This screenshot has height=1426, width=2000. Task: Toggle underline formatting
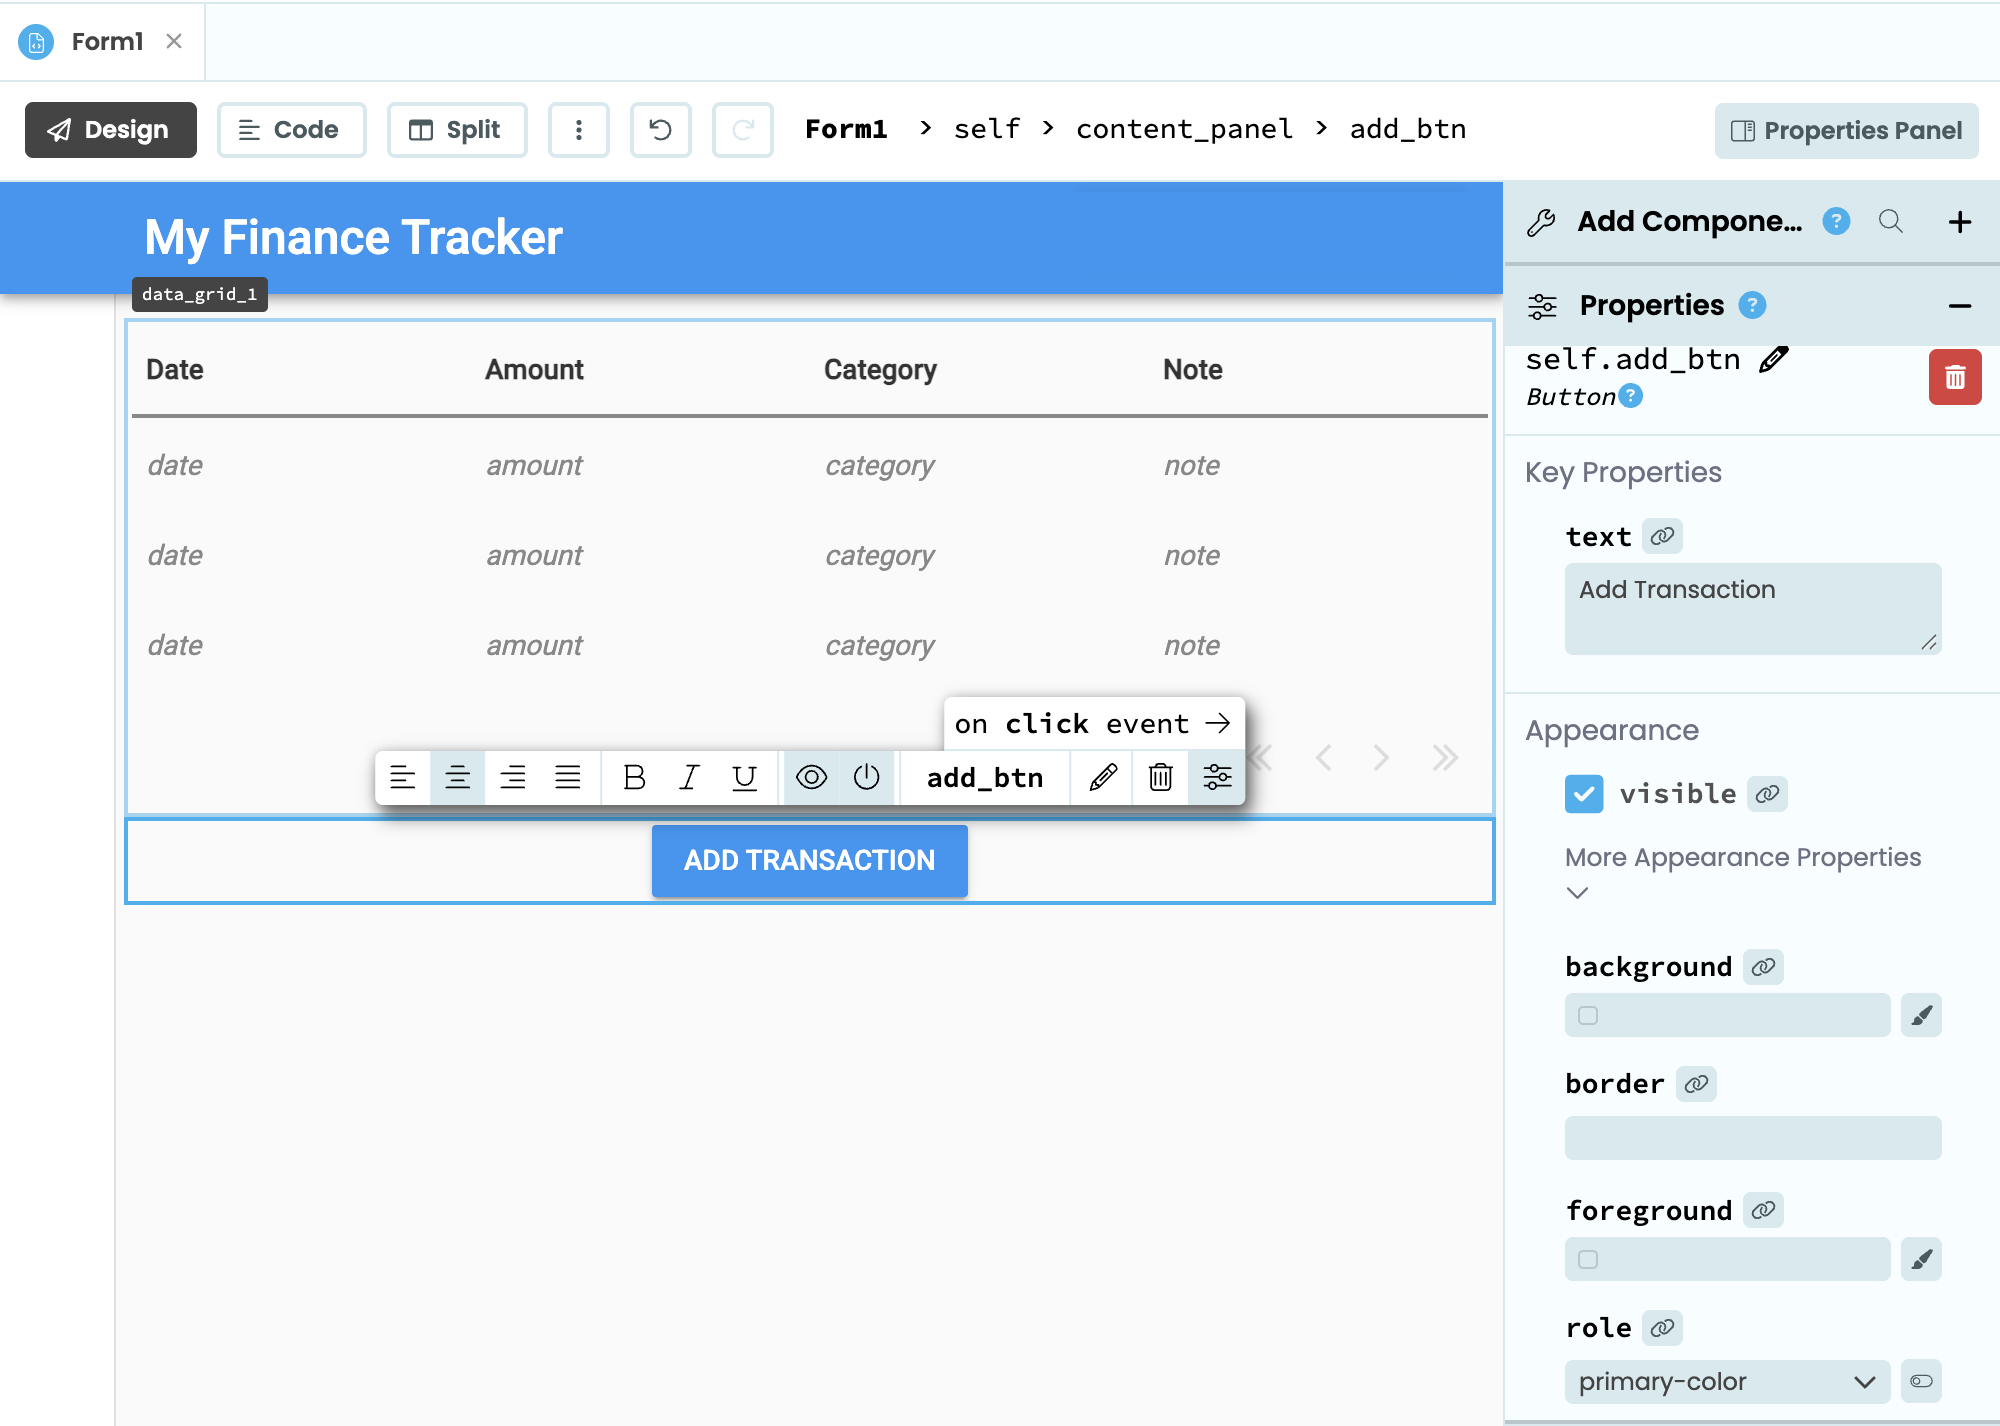744,777
